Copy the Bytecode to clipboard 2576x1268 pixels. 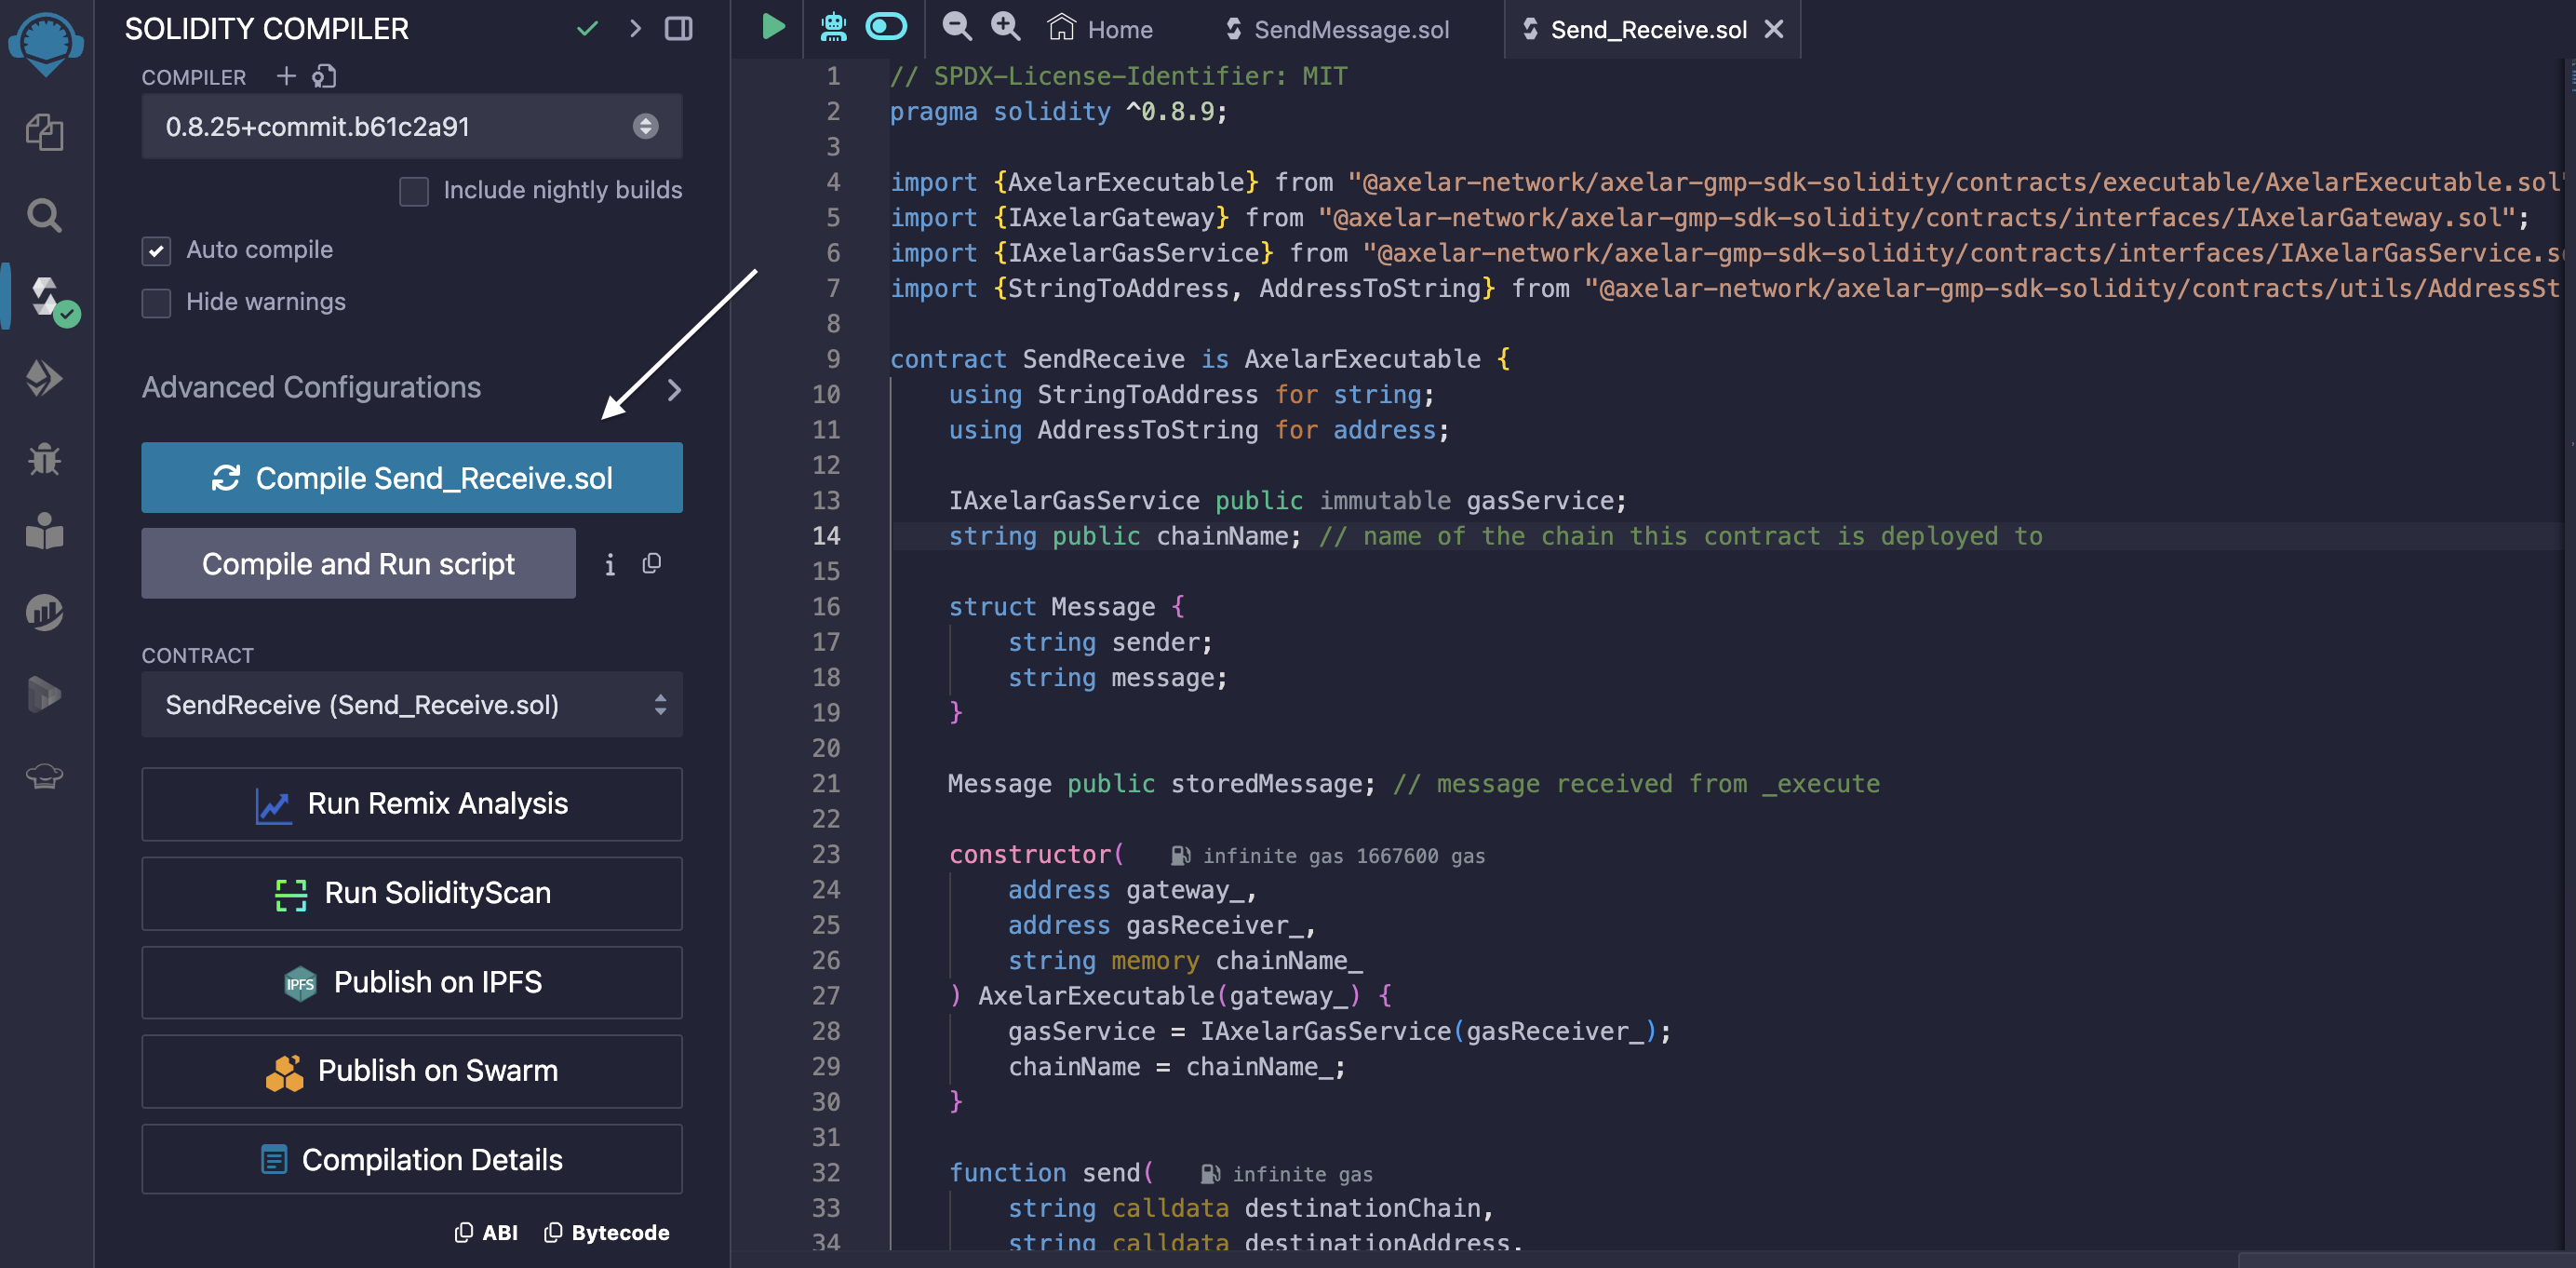tap(607, 1233)
